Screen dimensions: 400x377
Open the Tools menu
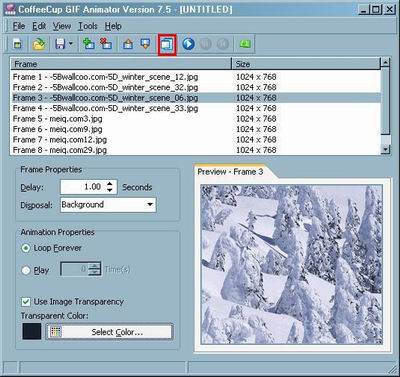coord(88,26)
